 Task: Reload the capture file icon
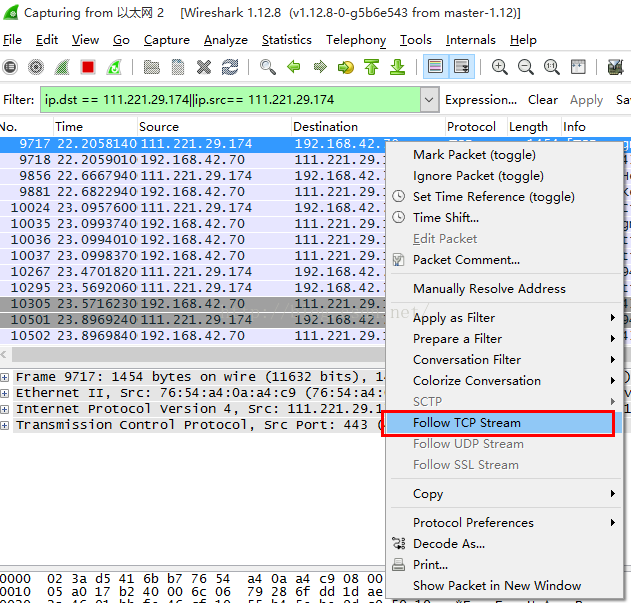click(230, 67)
